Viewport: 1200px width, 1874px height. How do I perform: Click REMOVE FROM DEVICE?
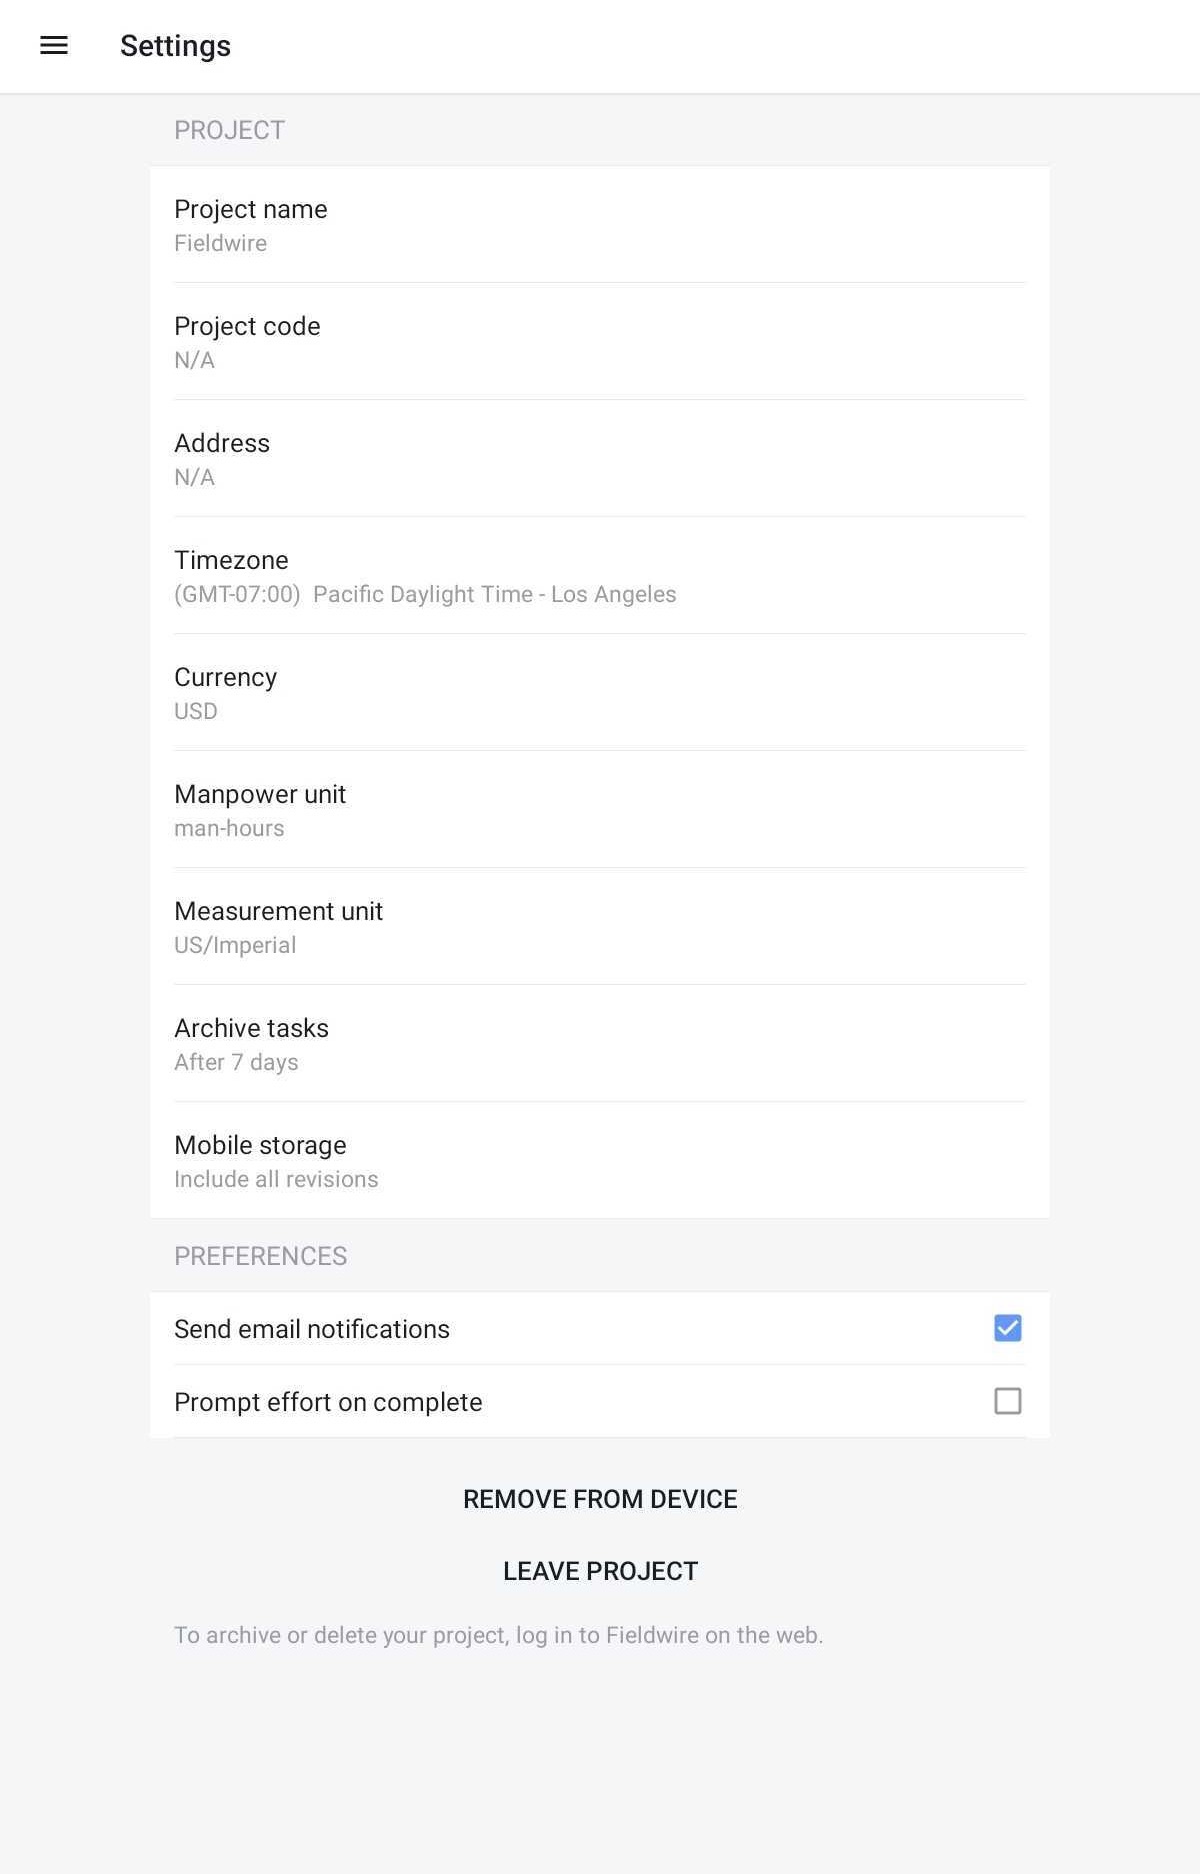[599, 1498]
